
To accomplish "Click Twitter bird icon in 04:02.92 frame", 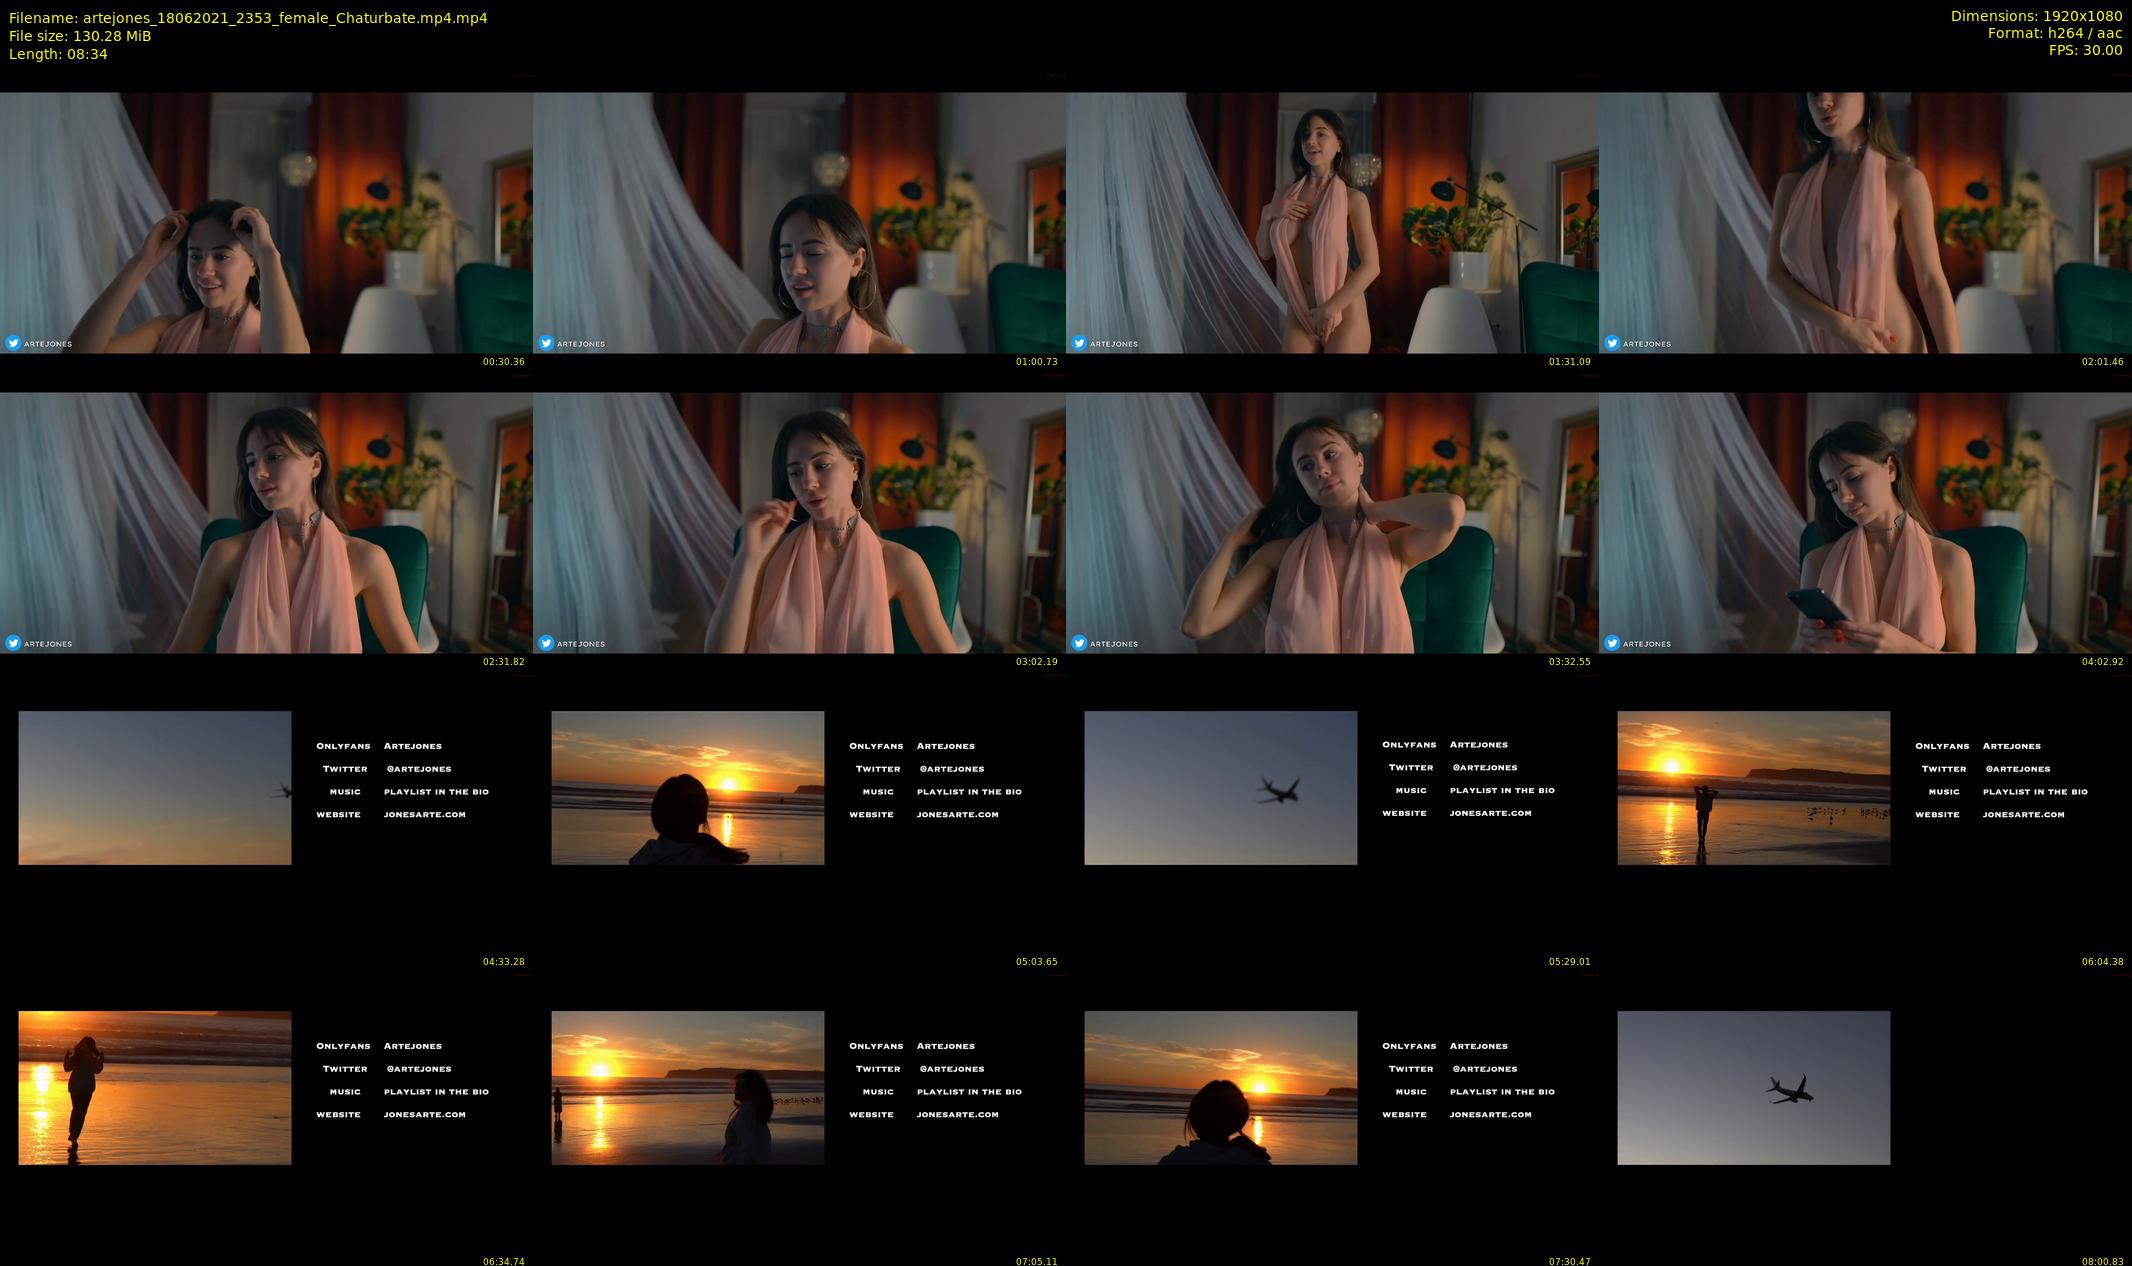I will pyautogui.click(x=1612, y=643).
